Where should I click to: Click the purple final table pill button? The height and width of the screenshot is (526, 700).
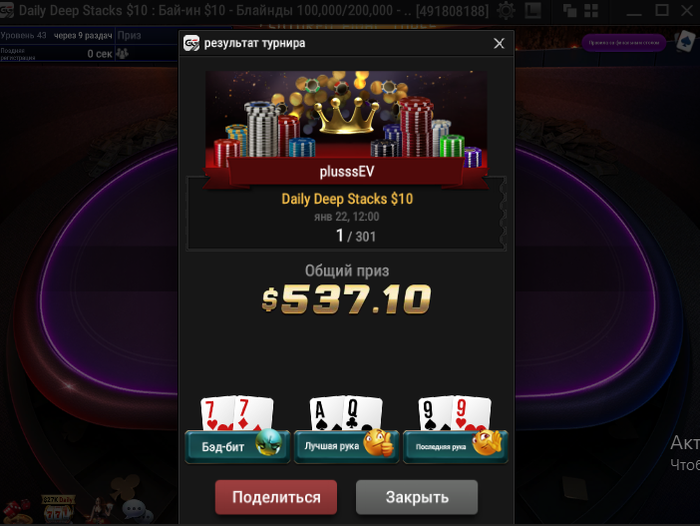pos(624,43)
